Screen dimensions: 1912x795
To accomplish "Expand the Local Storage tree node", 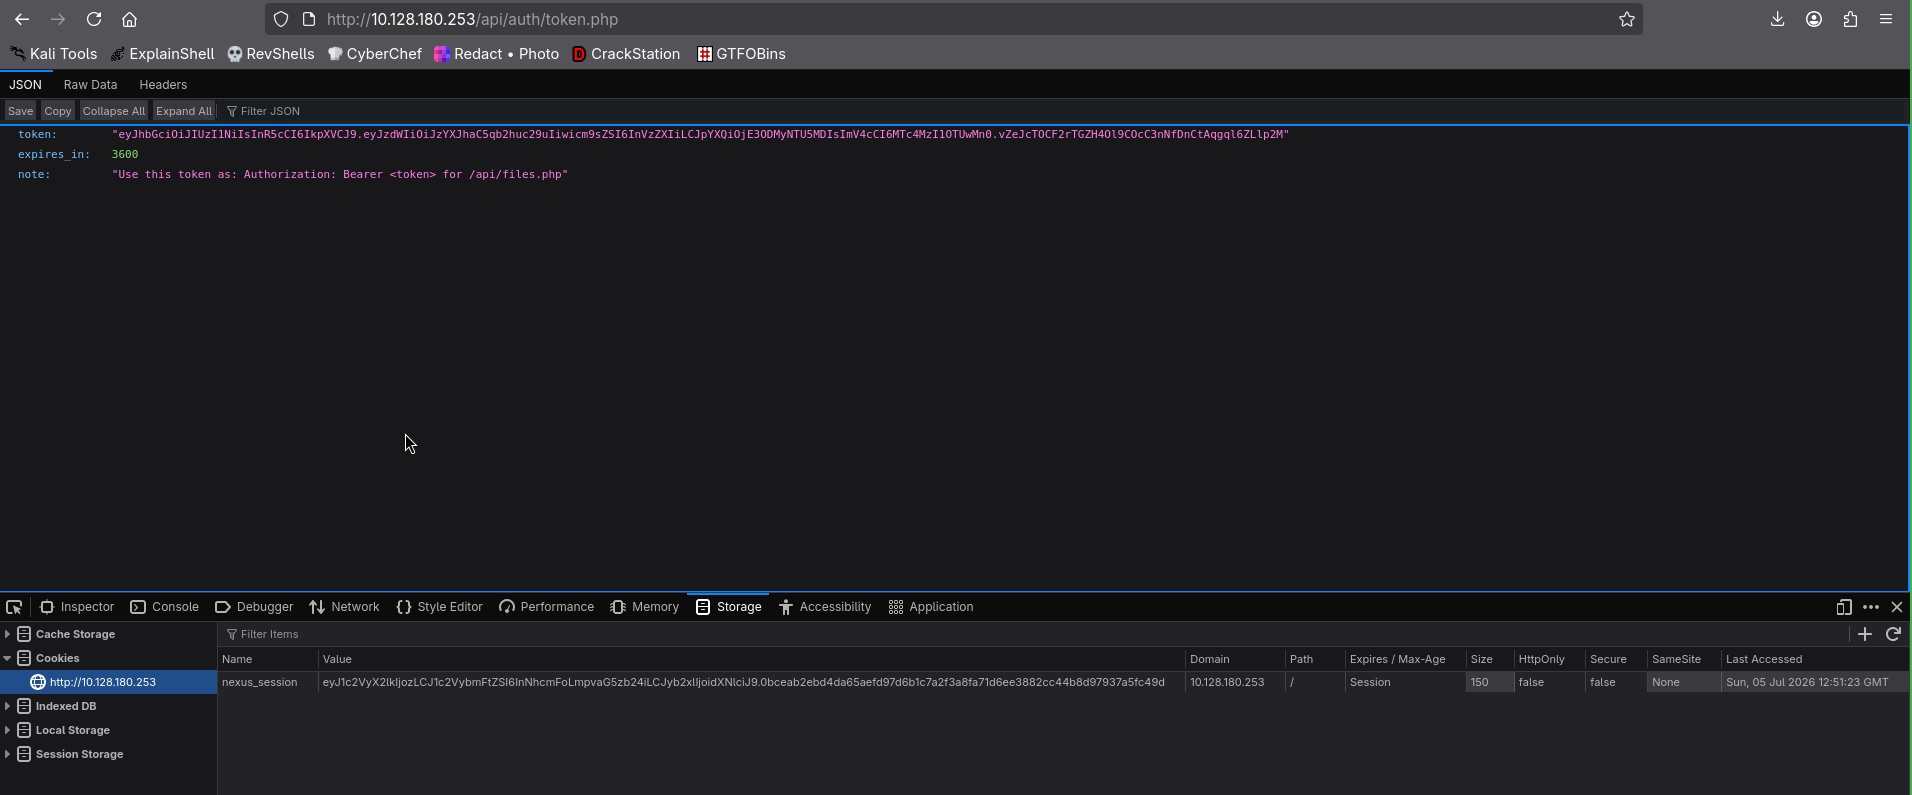I will pyautogui.click(x=8, y=730).
